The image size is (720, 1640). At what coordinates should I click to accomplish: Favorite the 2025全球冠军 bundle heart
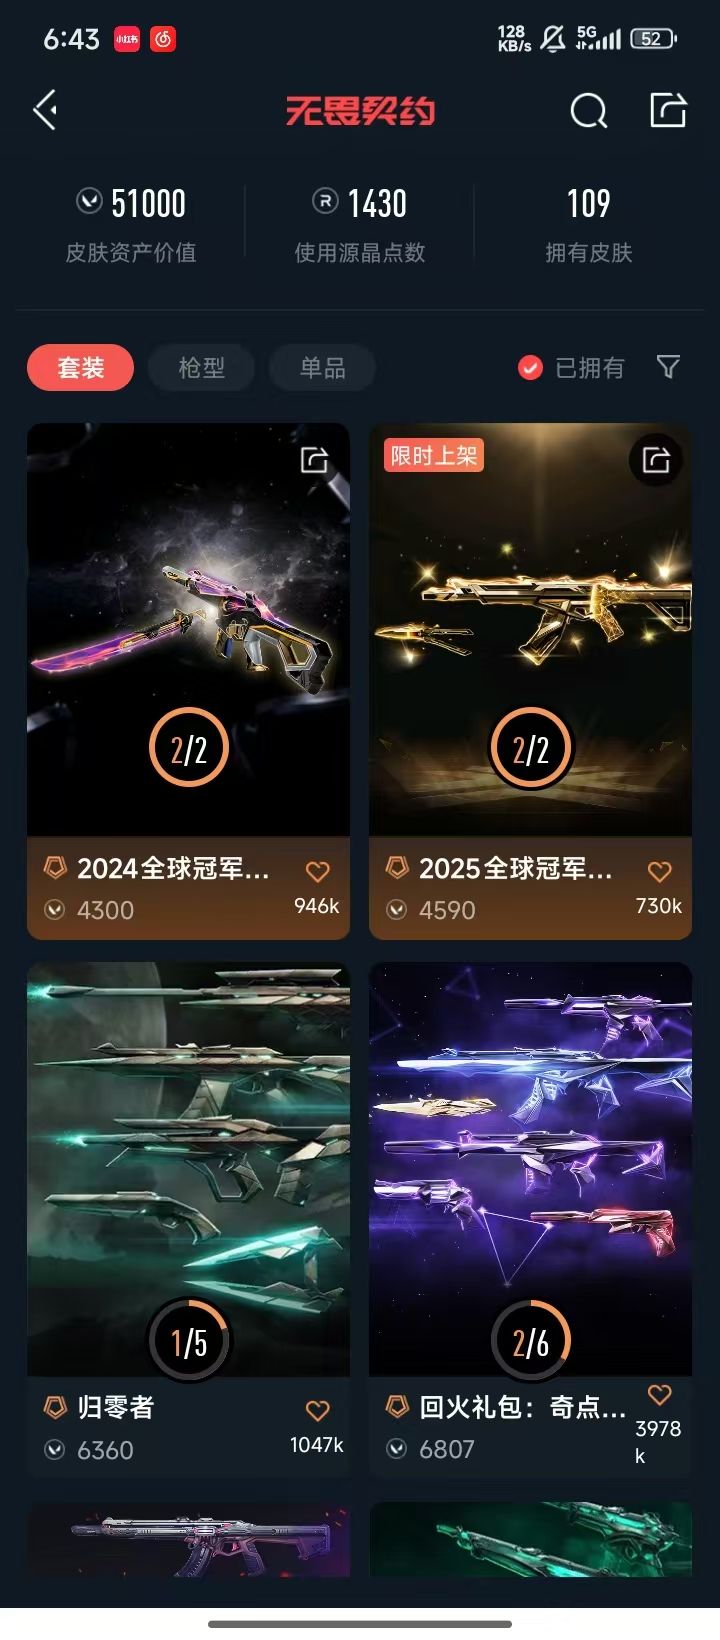(x=659, y=871)
